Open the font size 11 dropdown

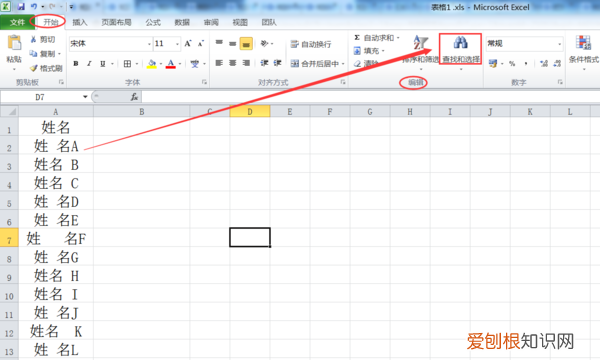[177, 44]
